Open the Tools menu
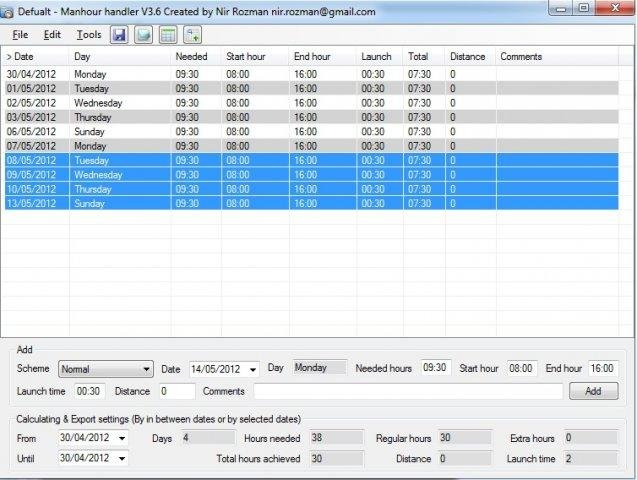The height and width of the screenshot is (480, 637). 89,35
